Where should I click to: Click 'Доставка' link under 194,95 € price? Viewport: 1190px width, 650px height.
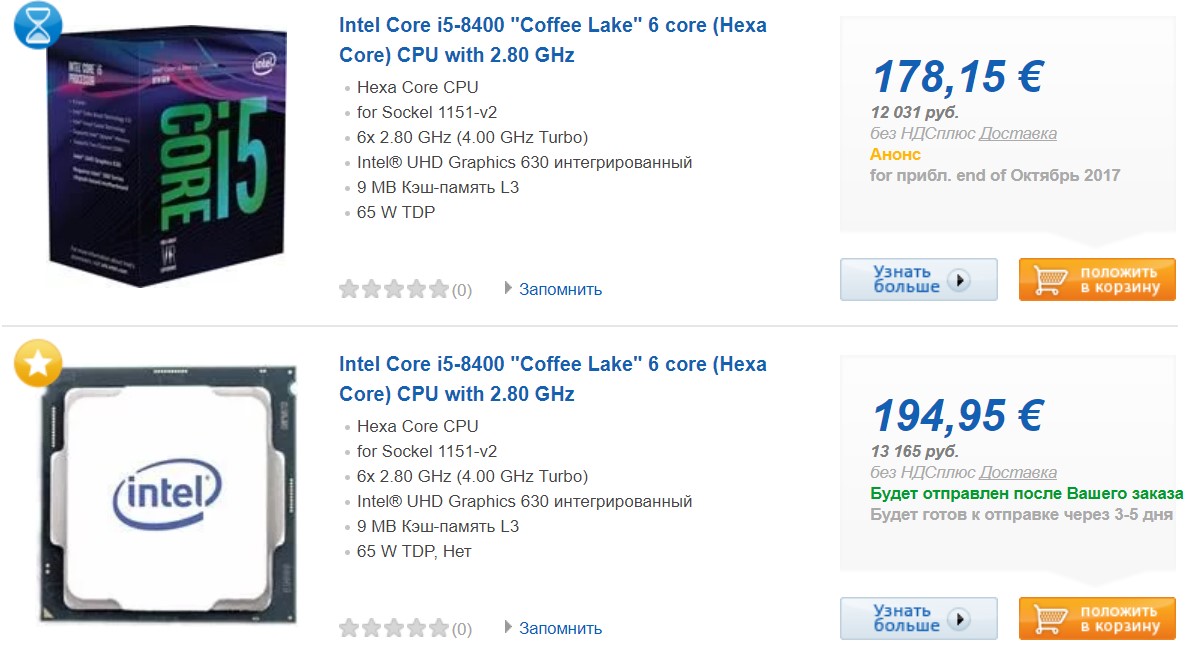[1017, 472]
